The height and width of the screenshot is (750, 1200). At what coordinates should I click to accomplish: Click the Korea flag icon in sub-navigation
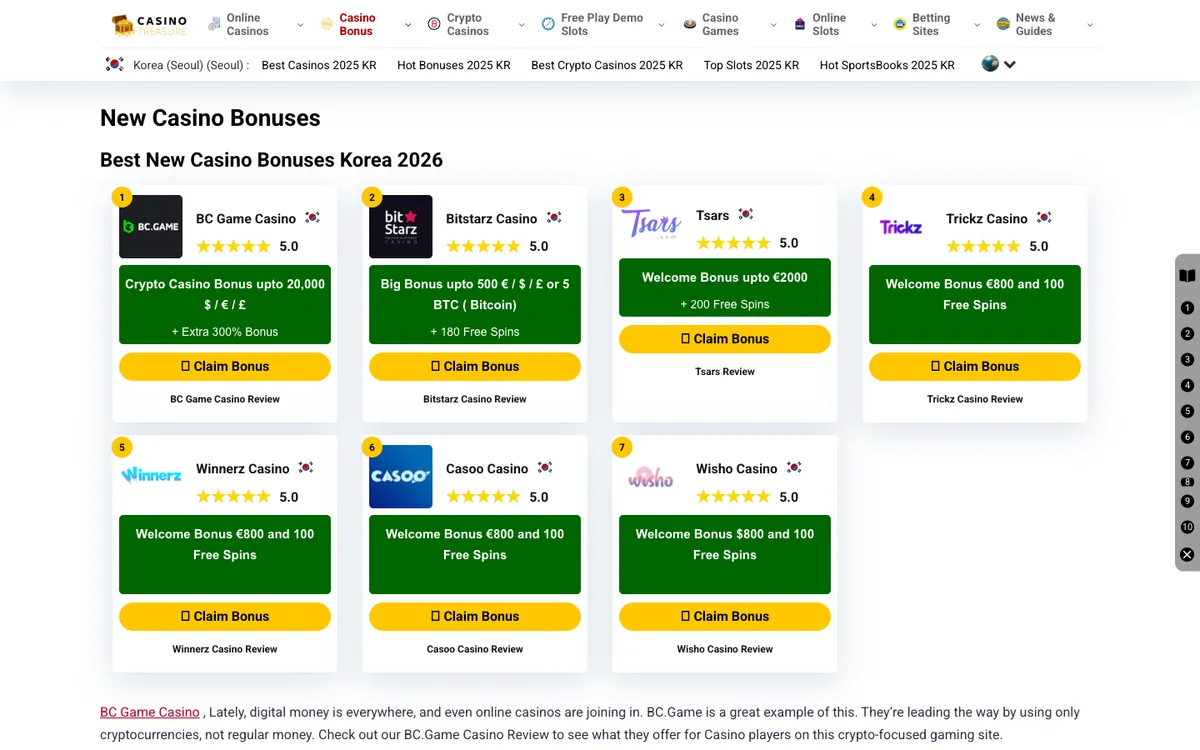click(x=115, y=65)
